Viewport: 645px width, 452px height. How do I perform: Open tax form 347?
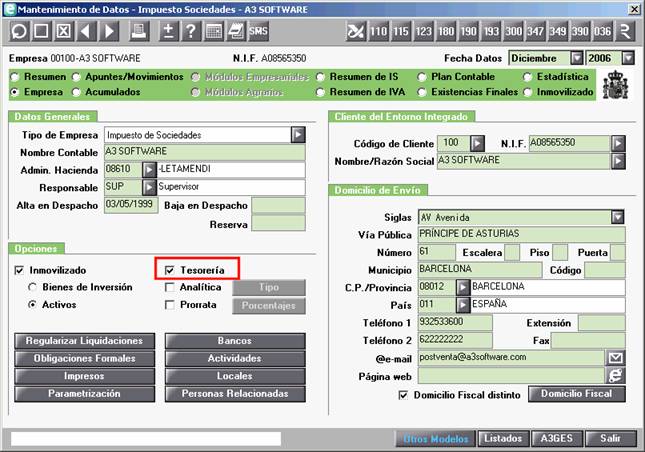[x=536, y=31]
